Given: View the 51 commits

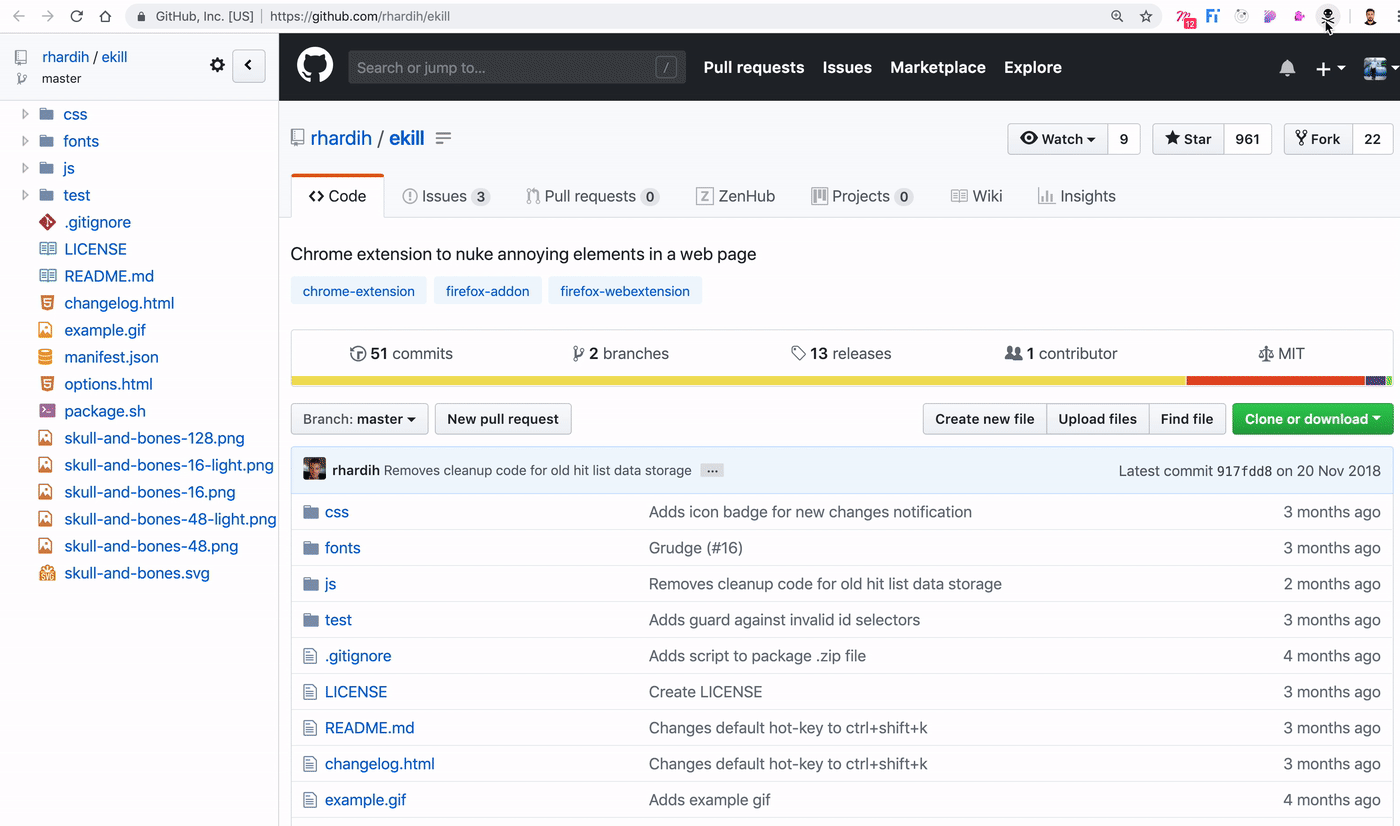Looking at the screenshot, I should click(x=401, y=353).
